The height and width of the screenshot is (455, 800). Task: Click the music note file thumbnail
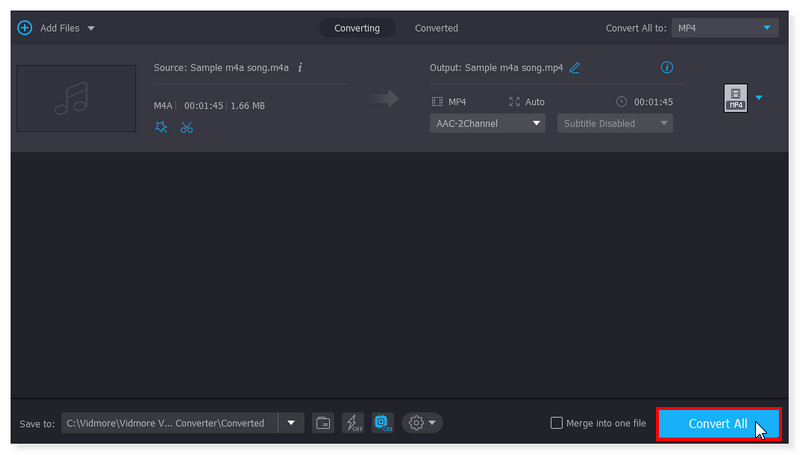pos(76,98)
